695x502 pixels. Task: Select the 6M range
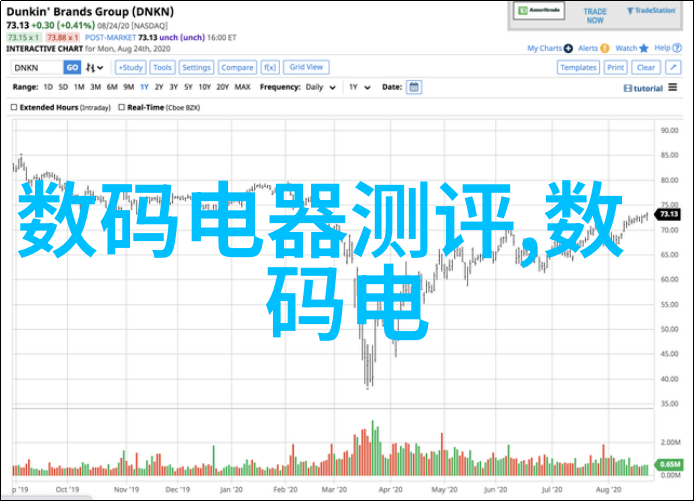(x=112, y=87)
